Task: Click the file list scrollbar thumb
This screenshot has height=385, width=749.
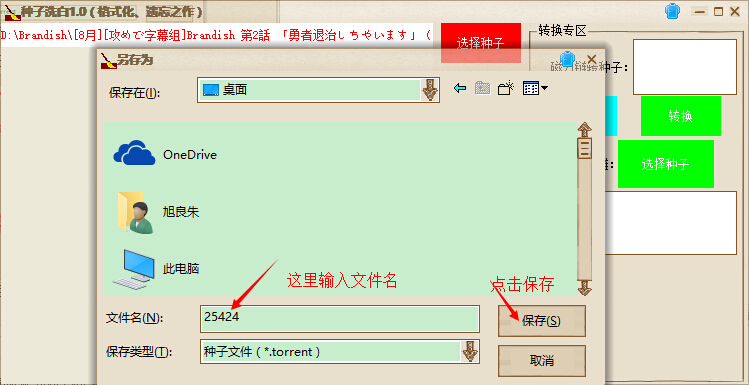Action: (585, 149)
